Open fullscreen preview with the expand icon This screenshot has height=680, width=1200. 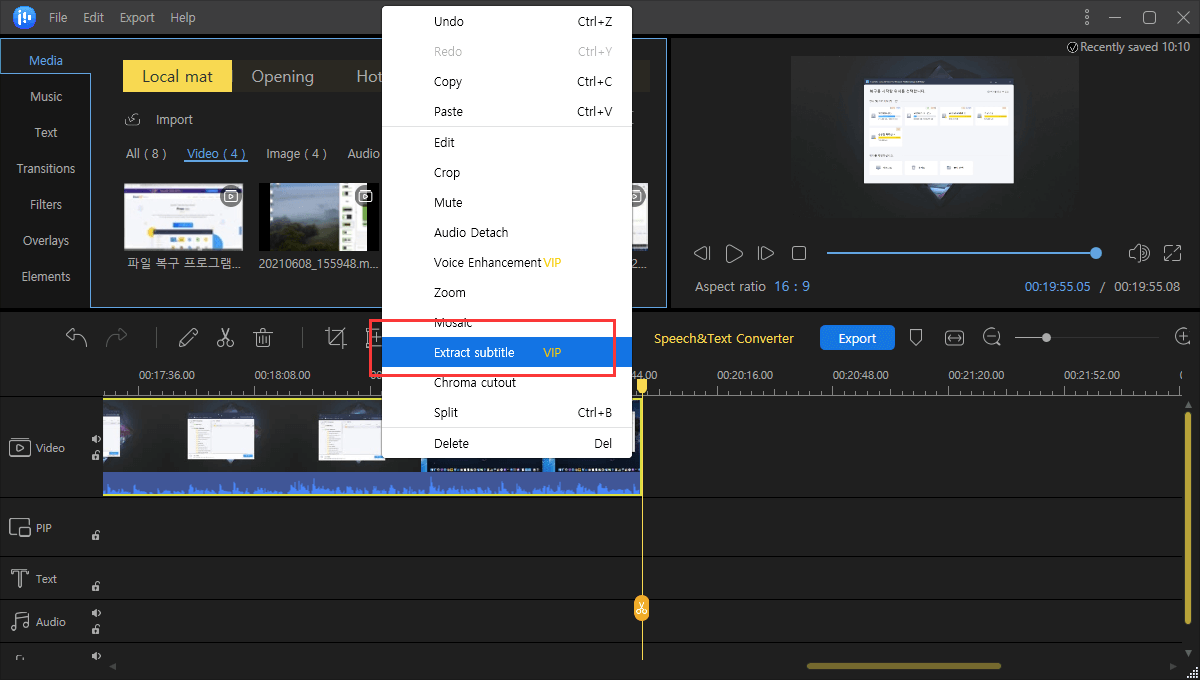(1172, 253)
